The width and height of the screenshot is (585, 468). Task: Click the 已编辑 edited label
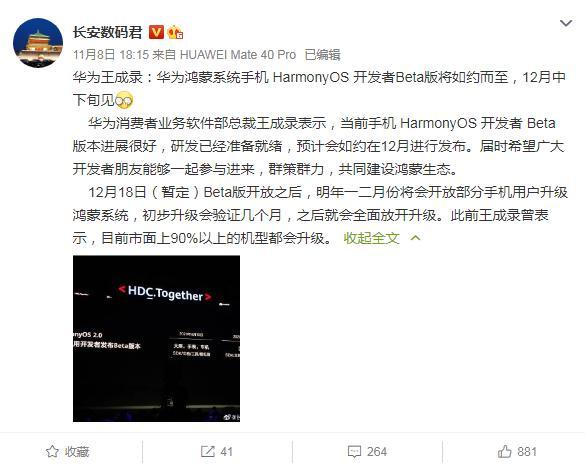tap(322, 55)
